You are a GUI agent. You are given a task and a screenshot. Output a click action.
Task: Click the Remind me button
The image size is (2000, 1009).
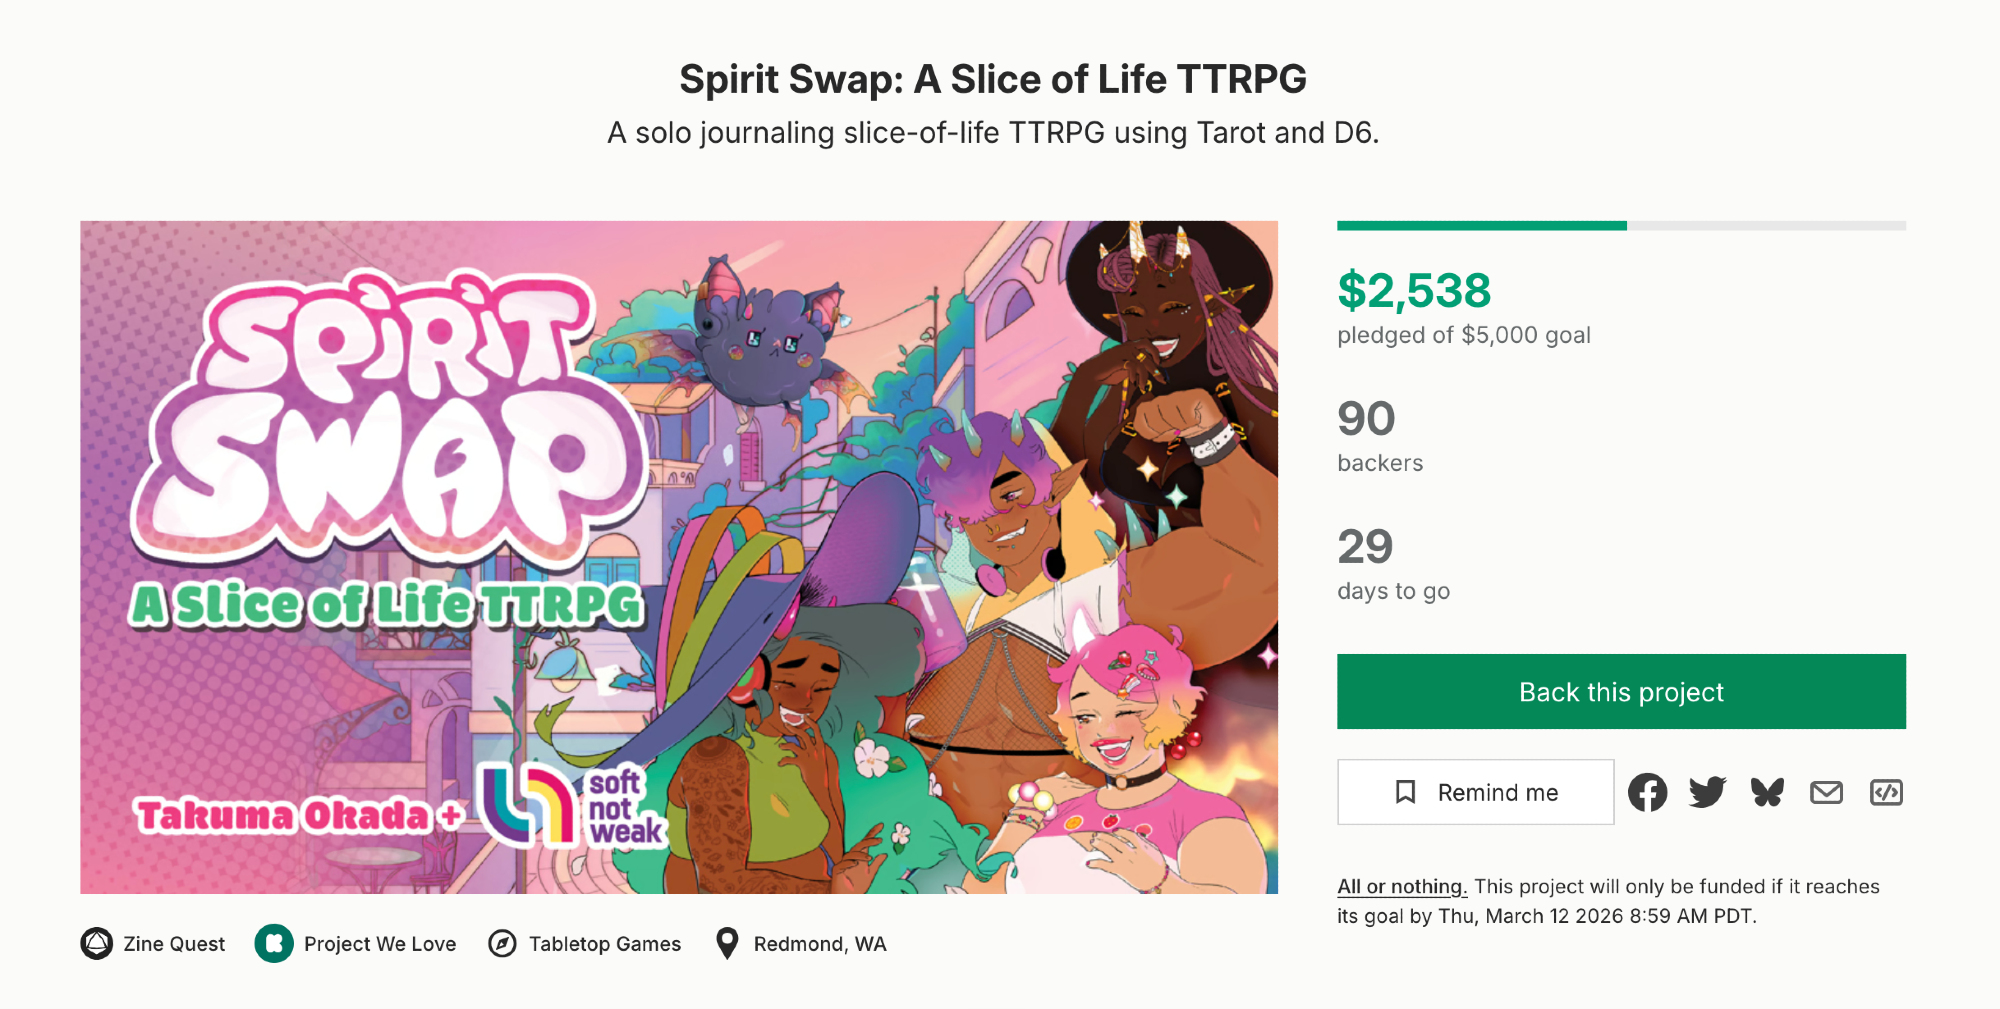(x=1475, y=793)
